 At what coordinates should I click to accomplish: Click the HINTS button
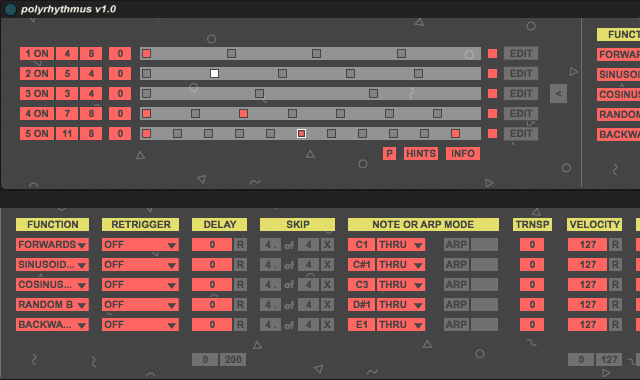pos(421,153)
